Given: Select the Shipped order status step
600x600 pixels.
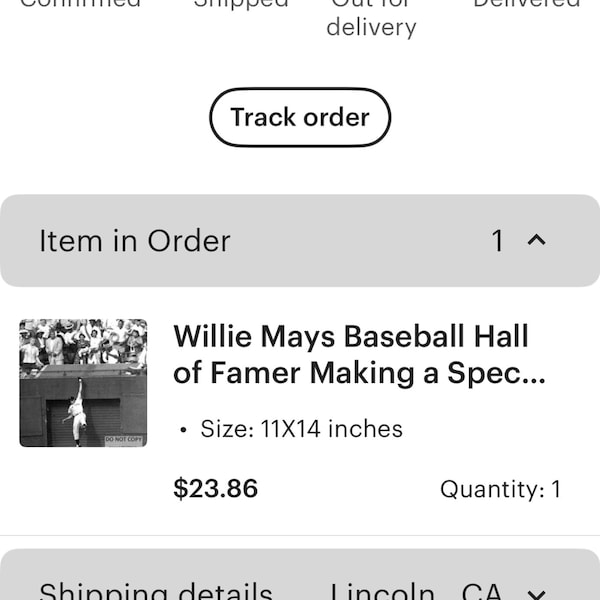Looking at the screenshot, I should click(241, 3).
